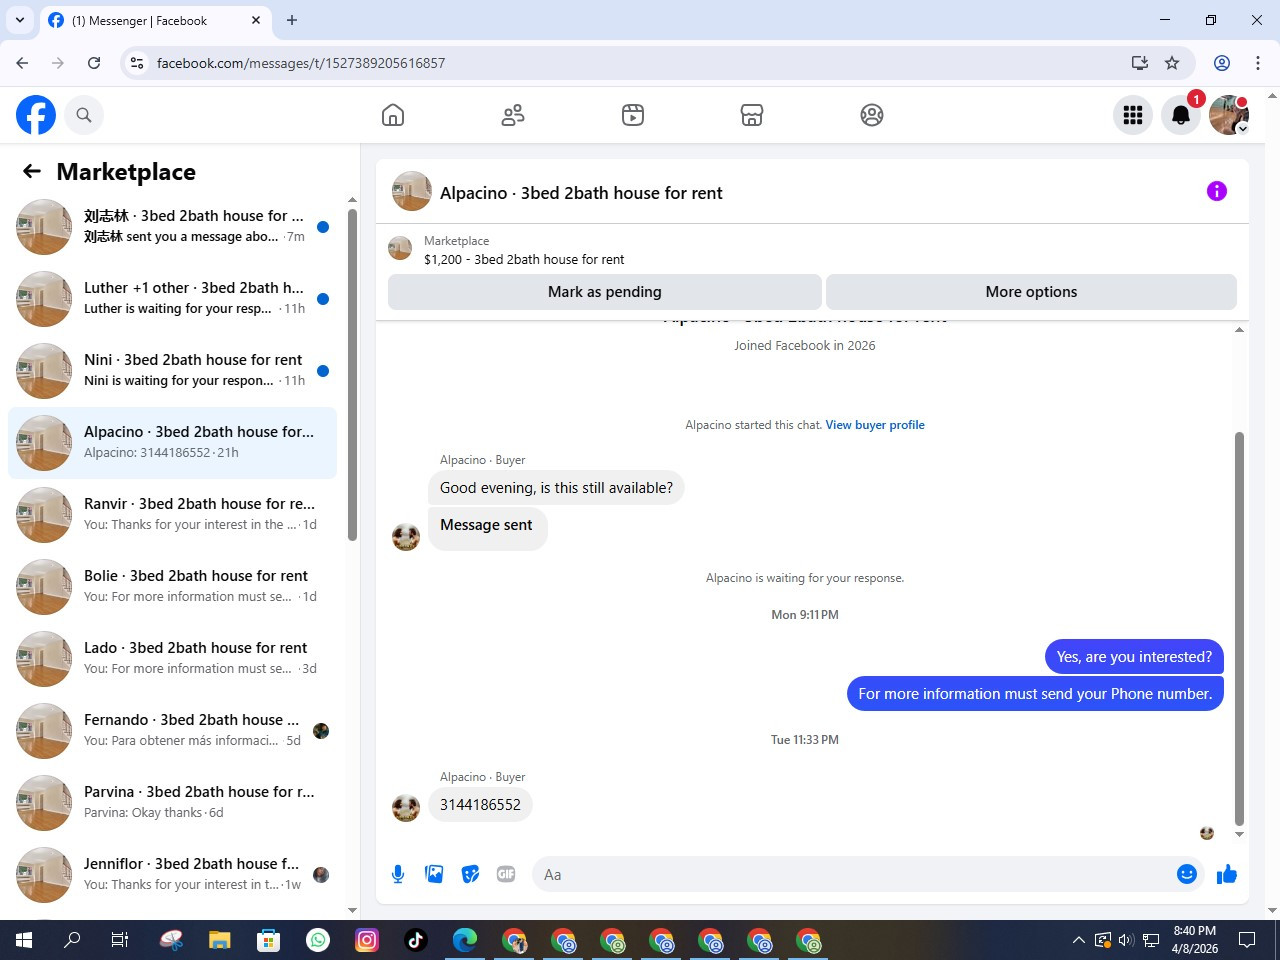
Task: Show hidden system tray icons chevron
Action: (1078, 940)
